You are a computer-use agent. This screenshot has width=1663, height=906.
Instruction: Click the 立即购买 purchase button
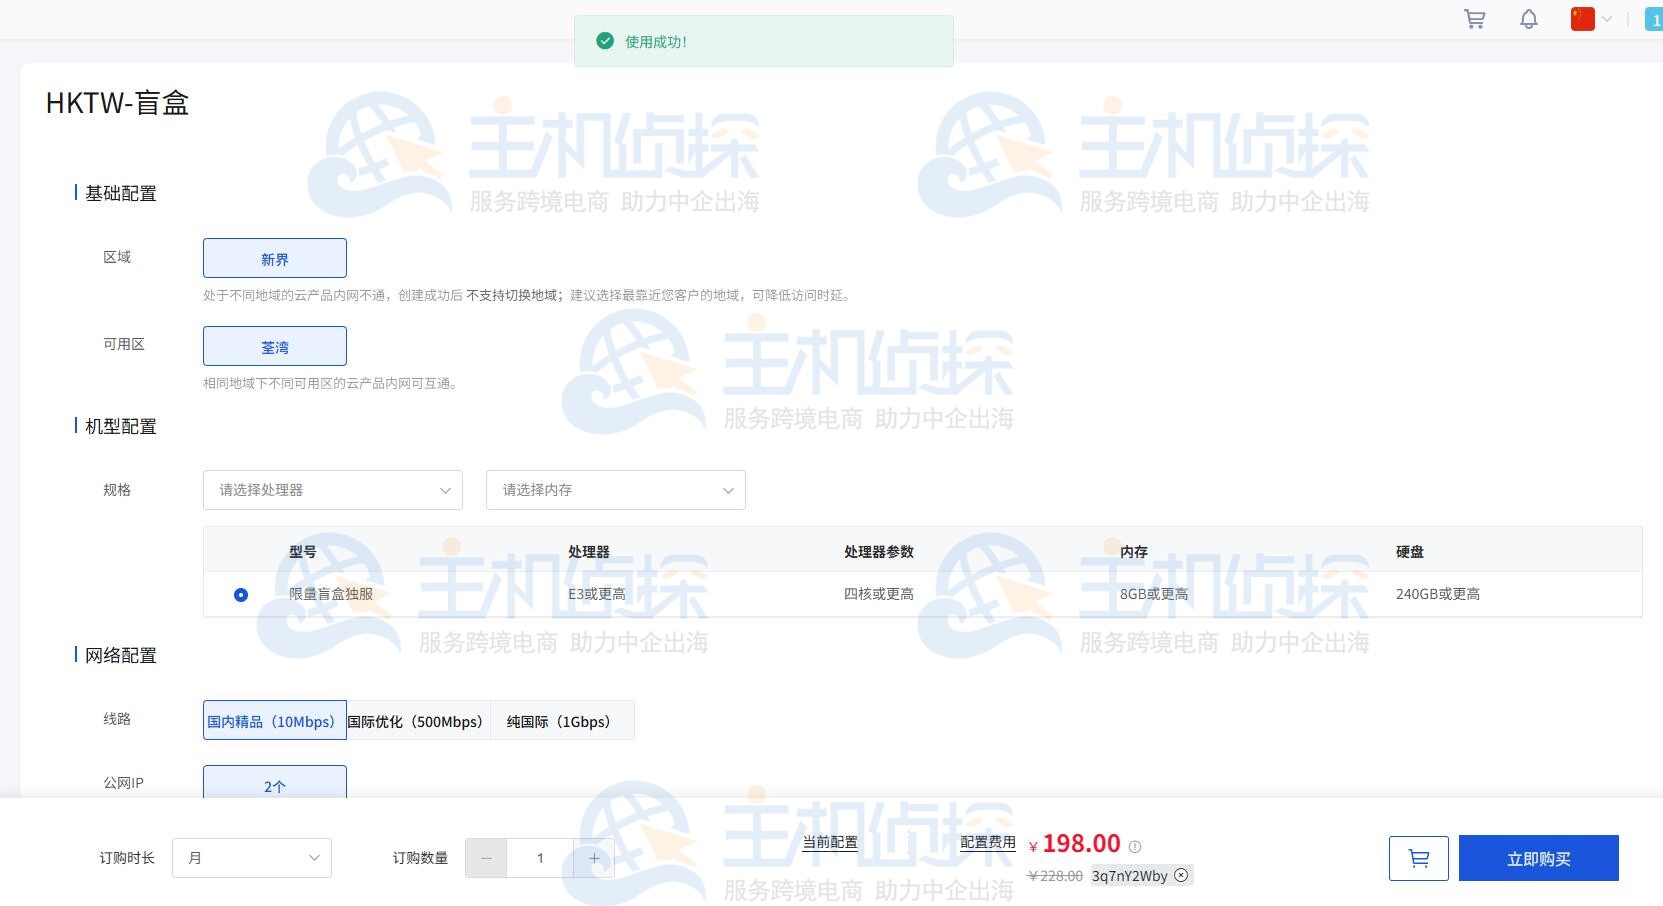[1539, 857]
